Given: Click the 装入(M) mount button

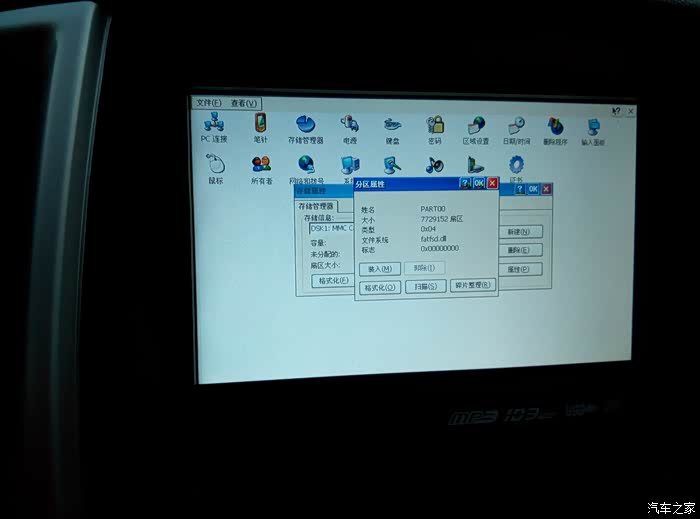Looking at the screenshot, I should pyautogui.click(x=380, y=269).
